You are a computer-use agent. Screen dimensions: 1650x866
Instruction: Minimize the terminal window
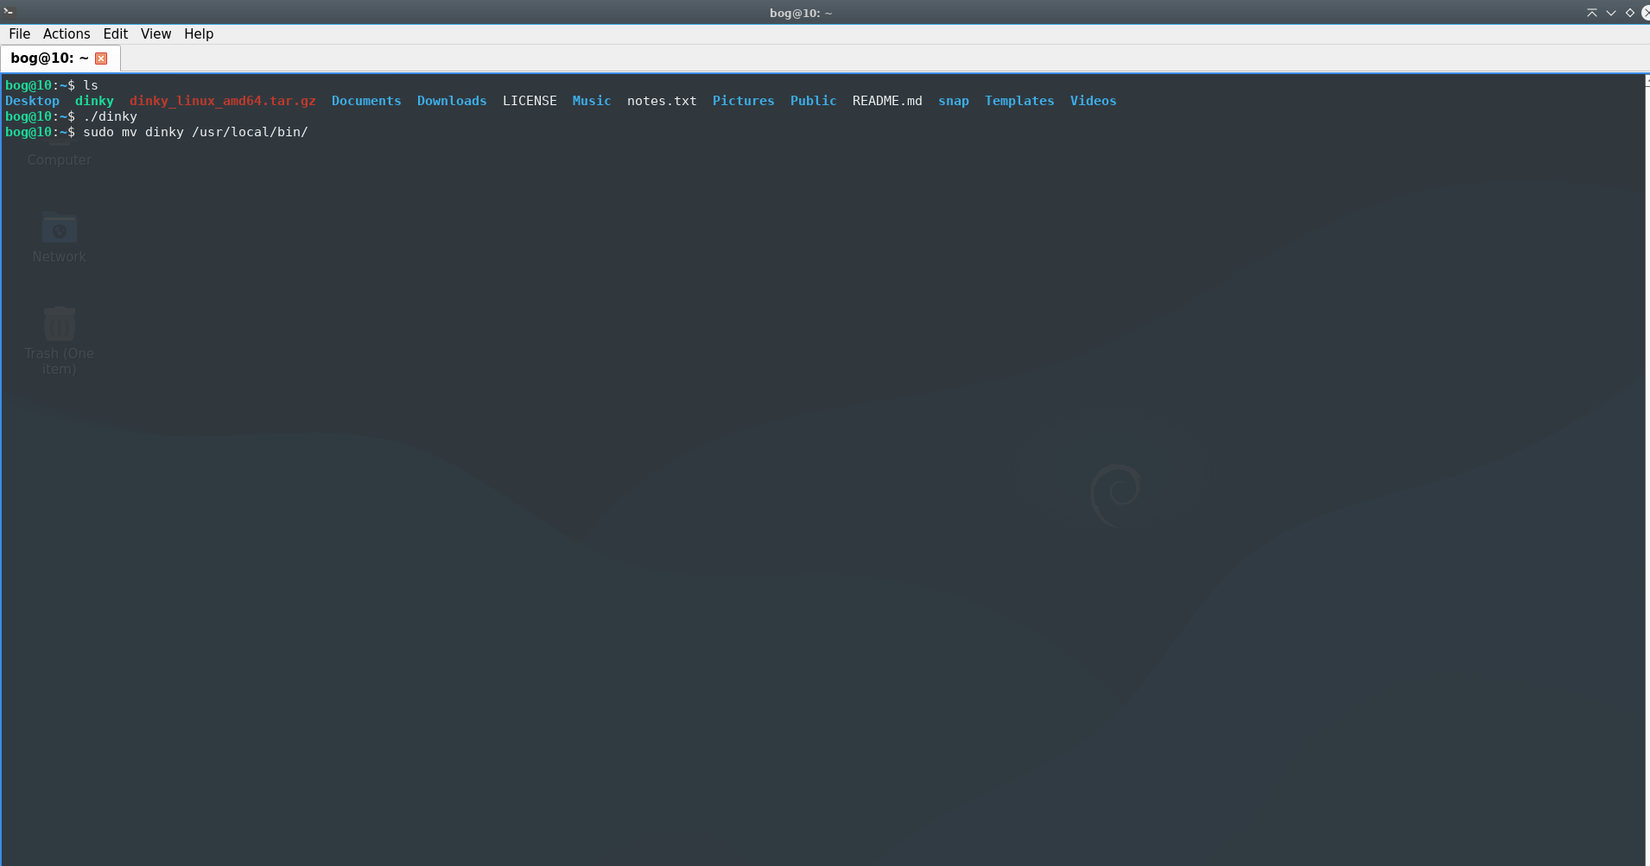click(1611, 13)
